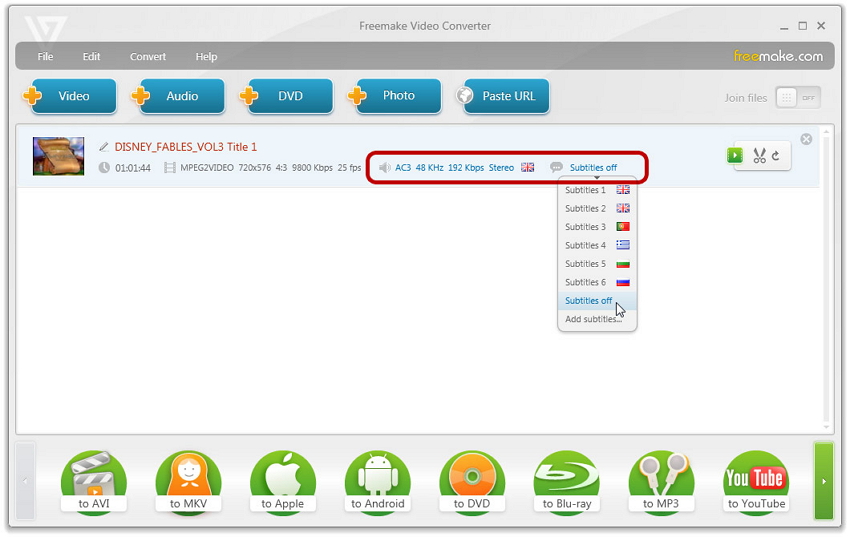Click the to AVI output format icon
Viewport: 850px width, 537px height.
click(x=94, y=482)
